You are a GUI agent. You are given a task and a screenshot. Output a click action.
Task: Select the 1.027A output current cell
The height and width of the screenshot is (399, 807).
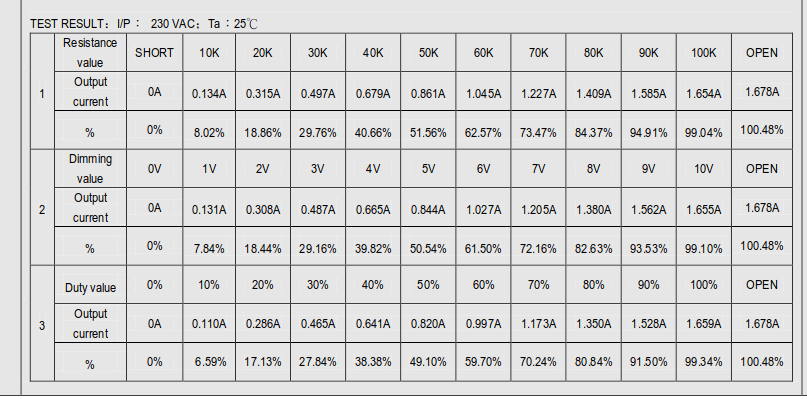[483, 207]
